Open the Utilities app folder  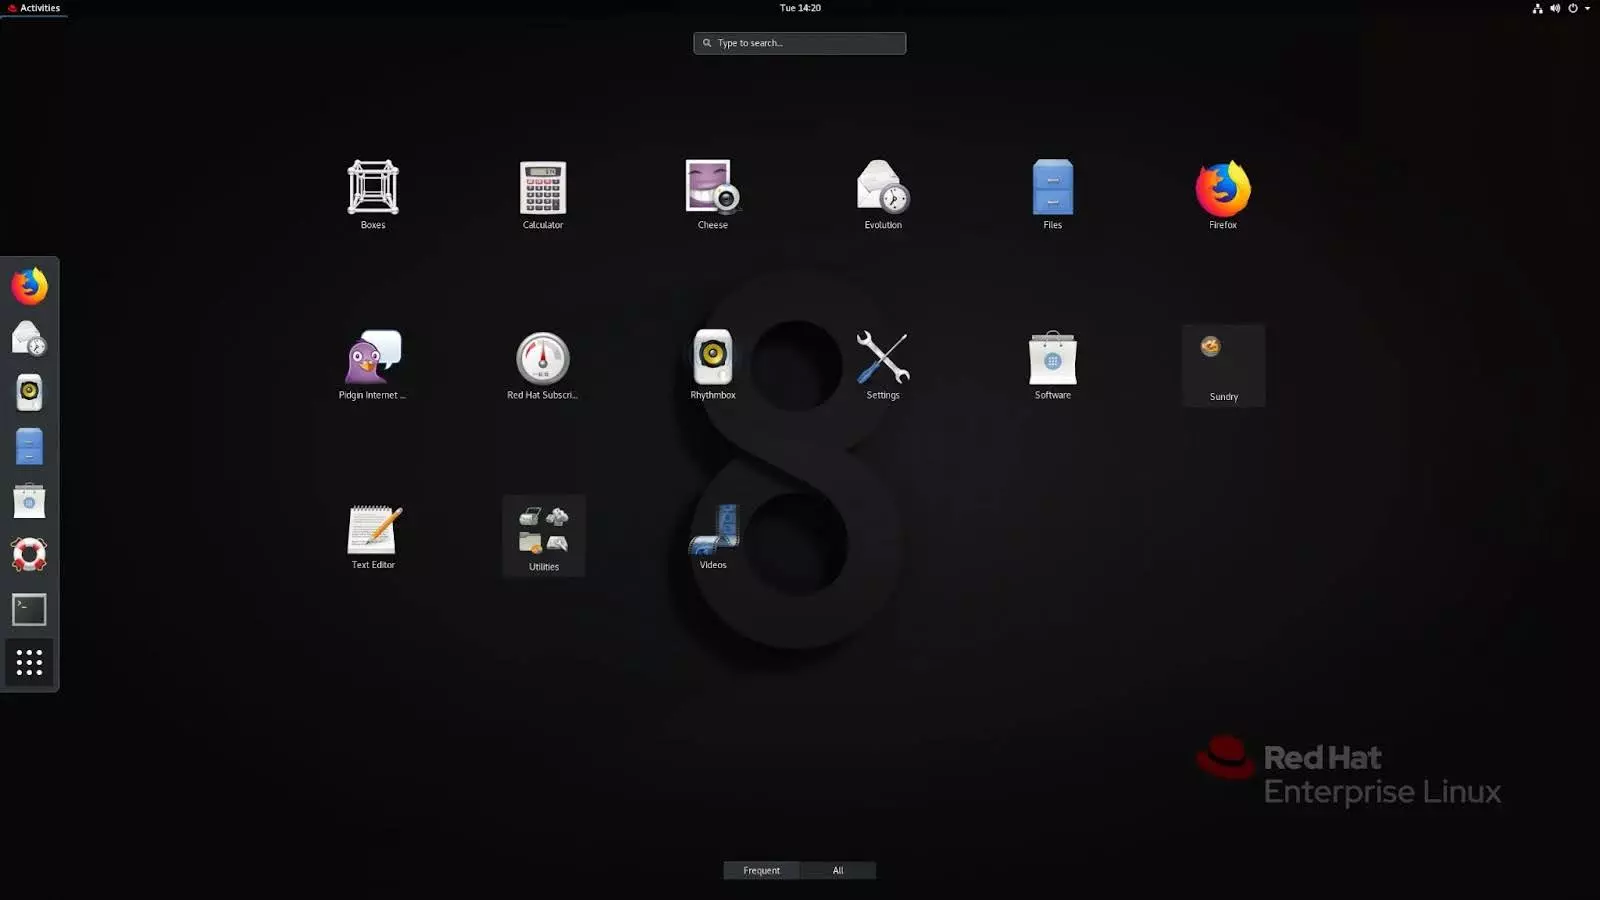coord(544,535)
